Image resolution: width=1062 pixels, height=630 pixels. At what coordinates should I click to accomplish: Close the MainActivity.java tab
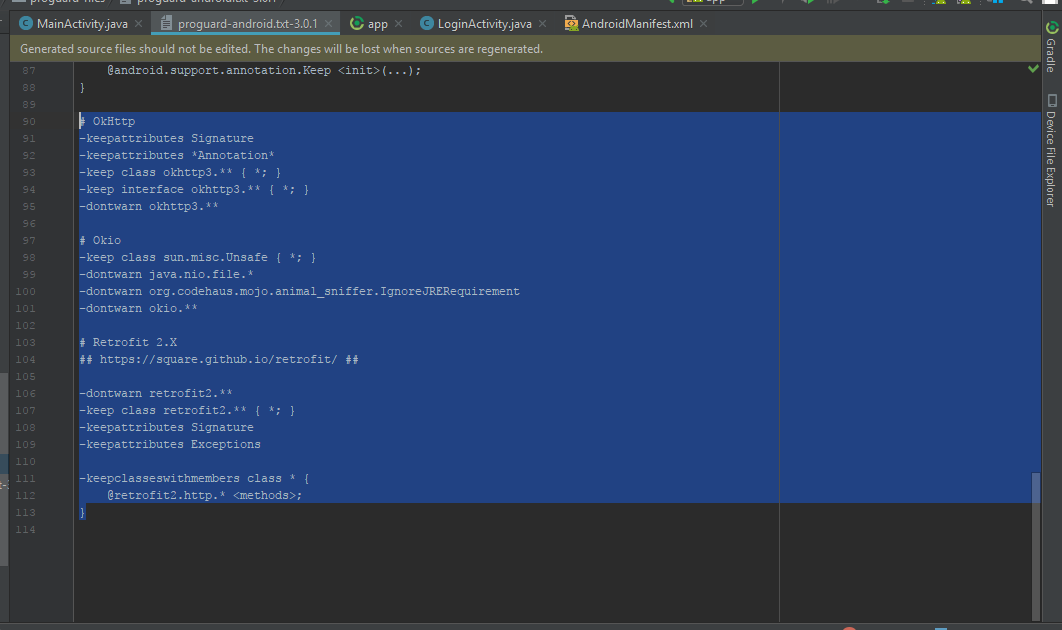[x=139, y=24]
